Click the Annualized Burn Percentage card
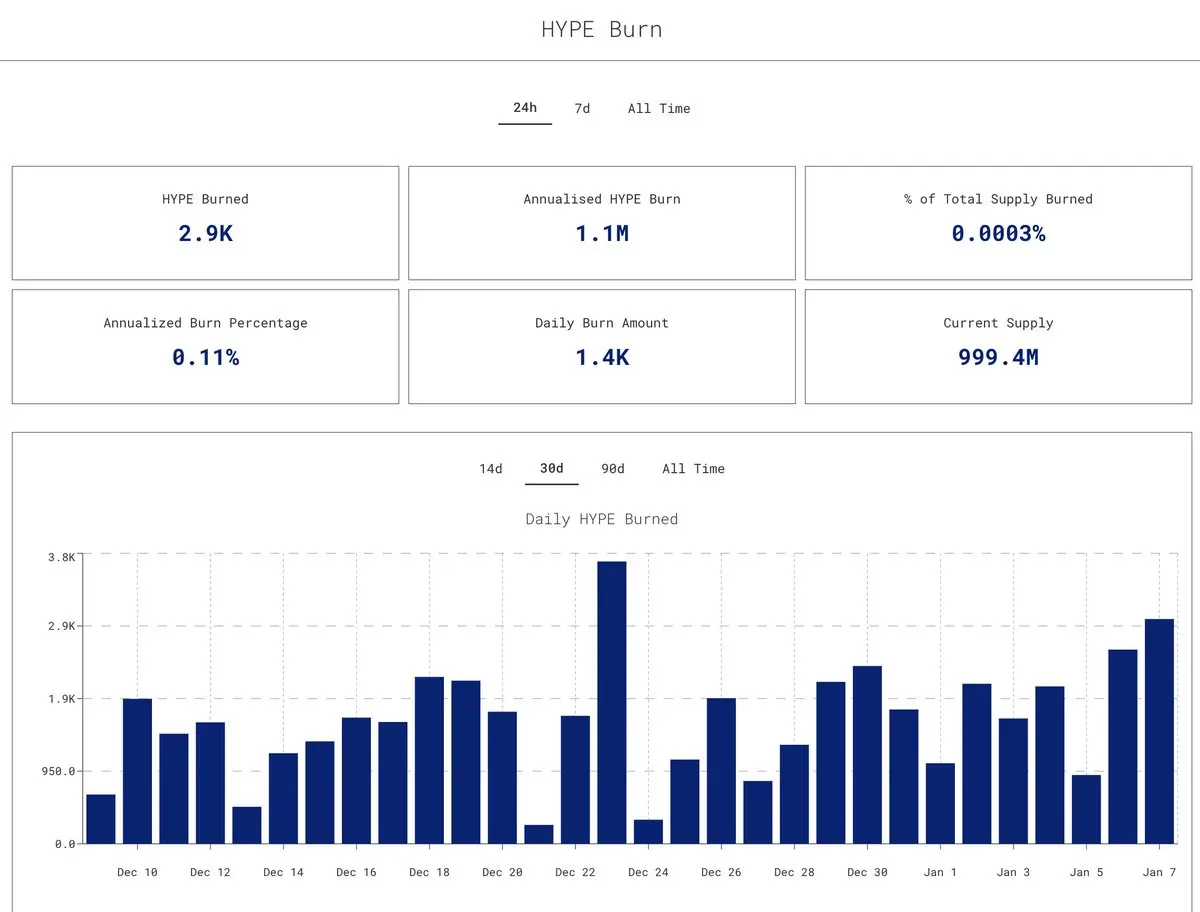Viewport: 1200px width, 912px height. 205,347
